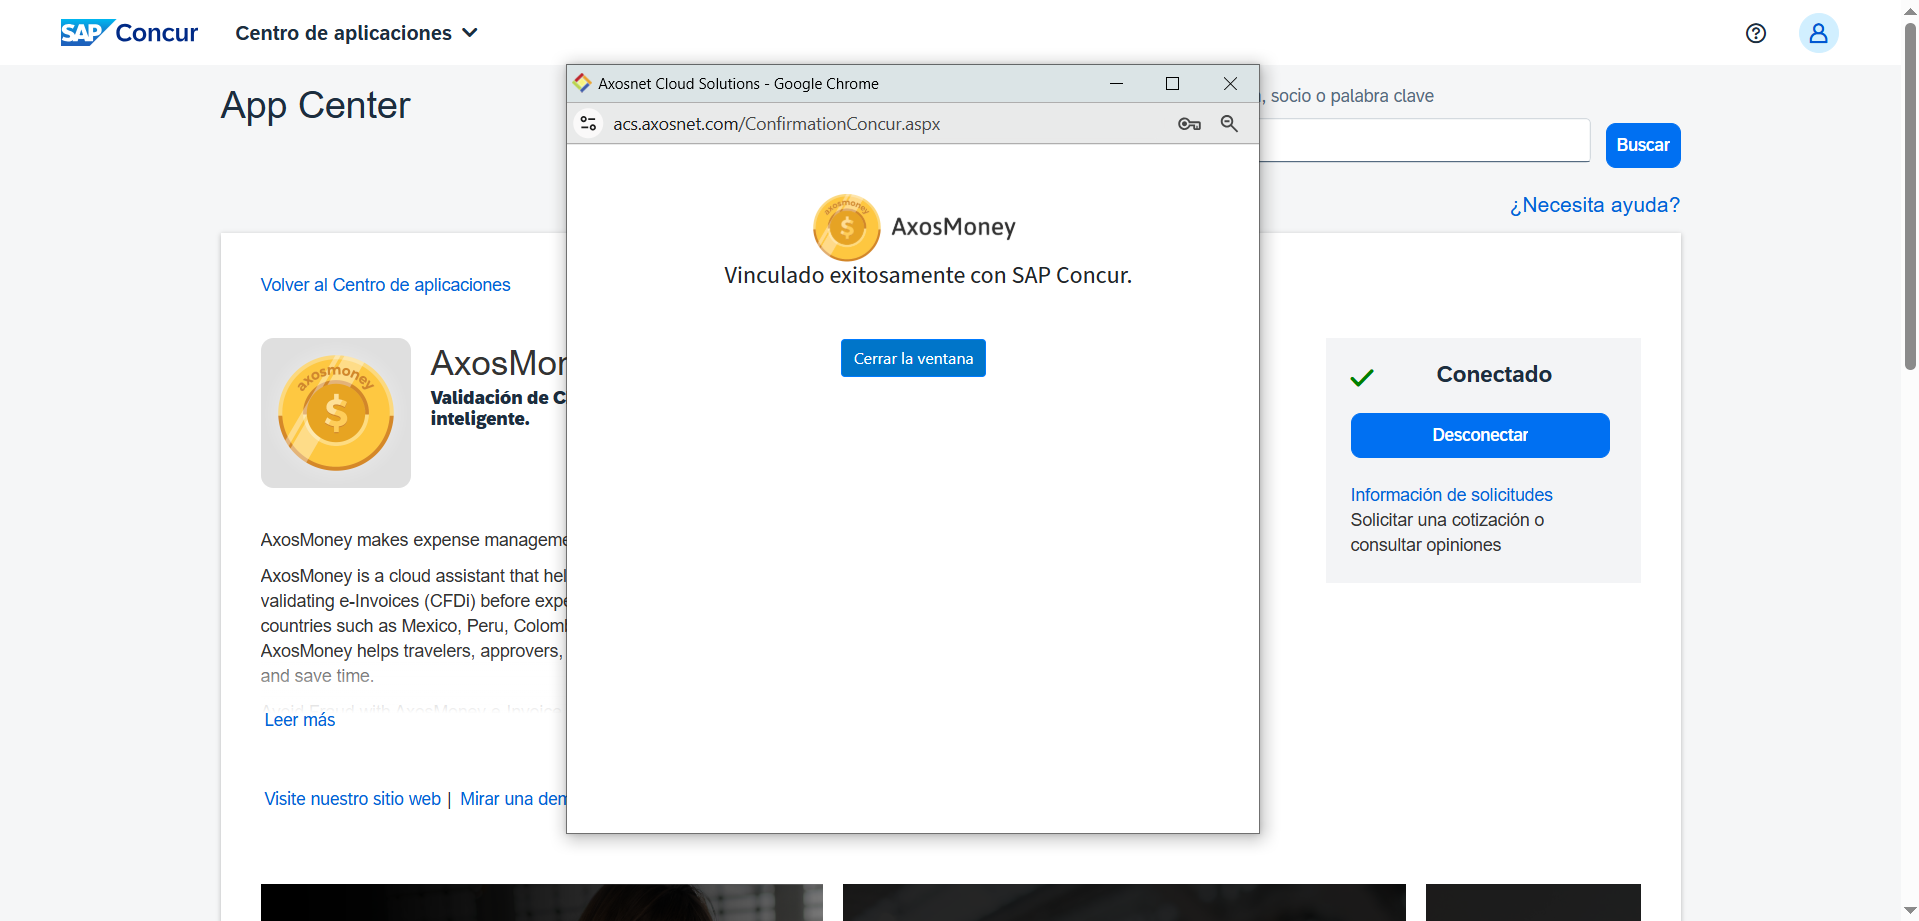Click the large AxosMoney app icon

336,413
